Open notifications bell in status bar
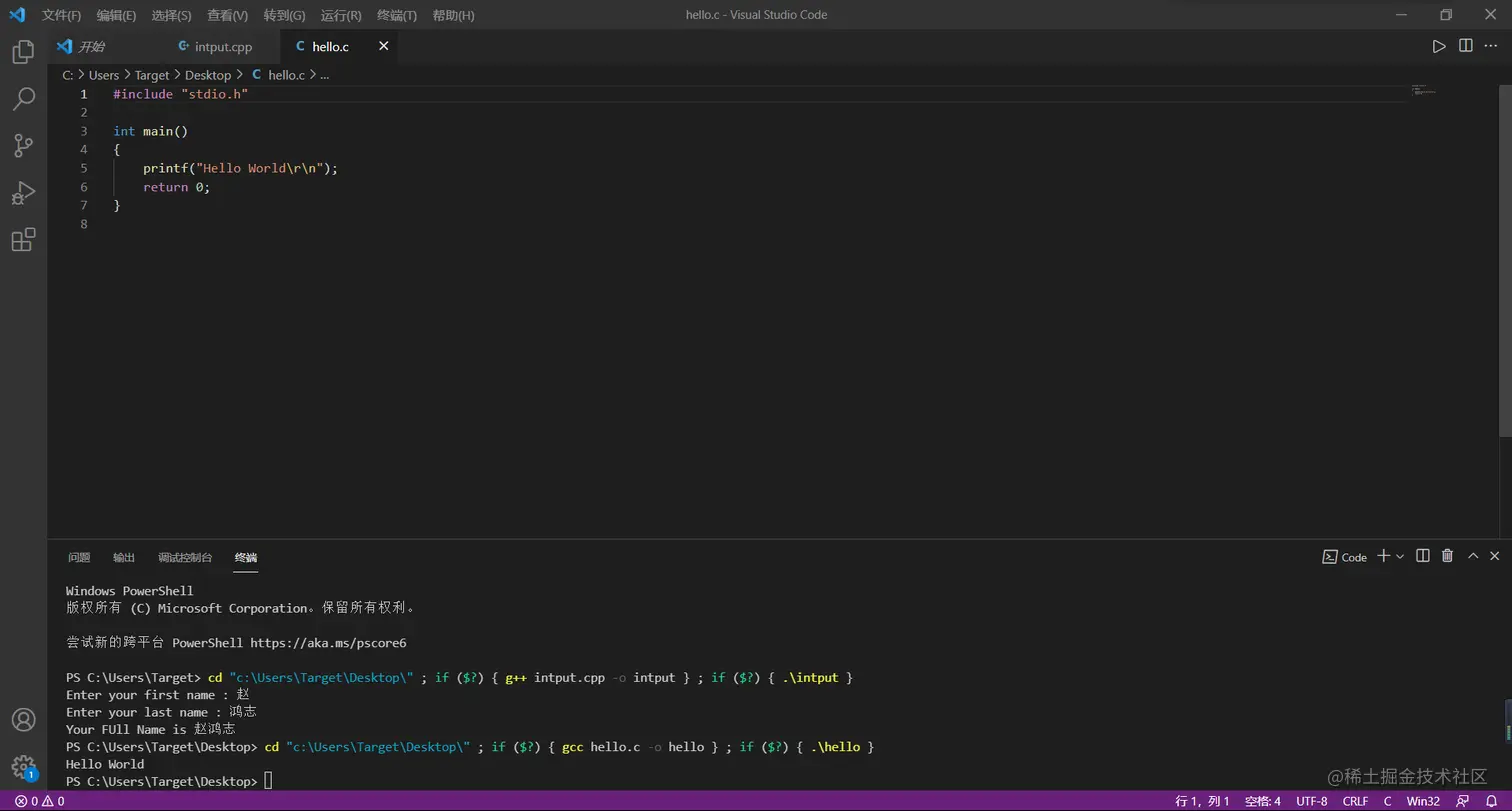The width and height of the screenshot is (1512, 811). pyautogui.click(x=1491, y=801)
